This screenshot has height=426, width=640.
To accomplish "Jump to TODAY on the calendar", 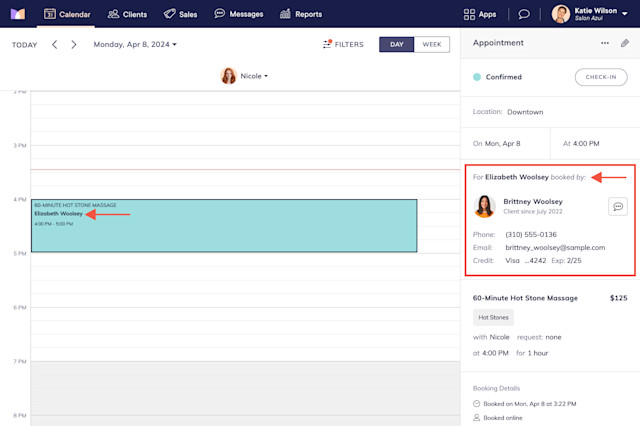I will (24, 45).
